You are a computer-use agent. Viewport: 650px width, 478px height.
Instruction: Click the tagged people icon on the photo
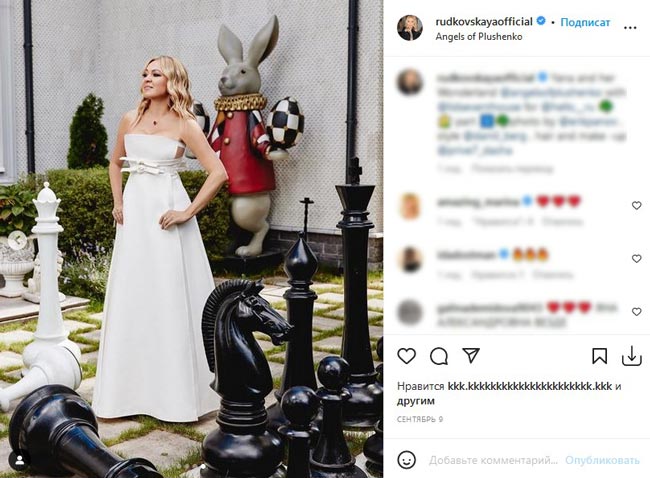coord(18,460)
